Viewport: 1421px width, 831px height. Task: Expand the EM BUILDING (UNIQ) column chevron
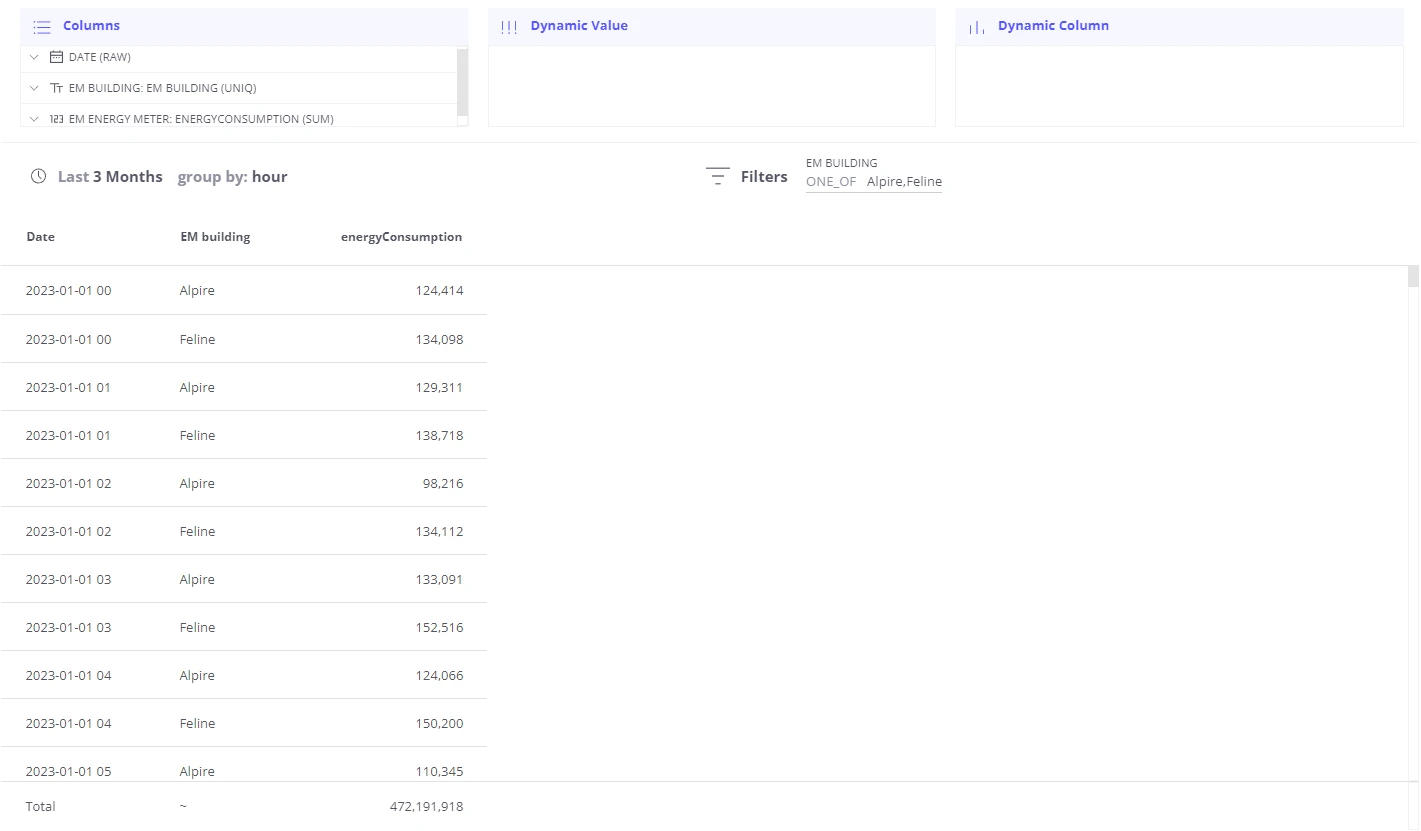pos(34,88)
